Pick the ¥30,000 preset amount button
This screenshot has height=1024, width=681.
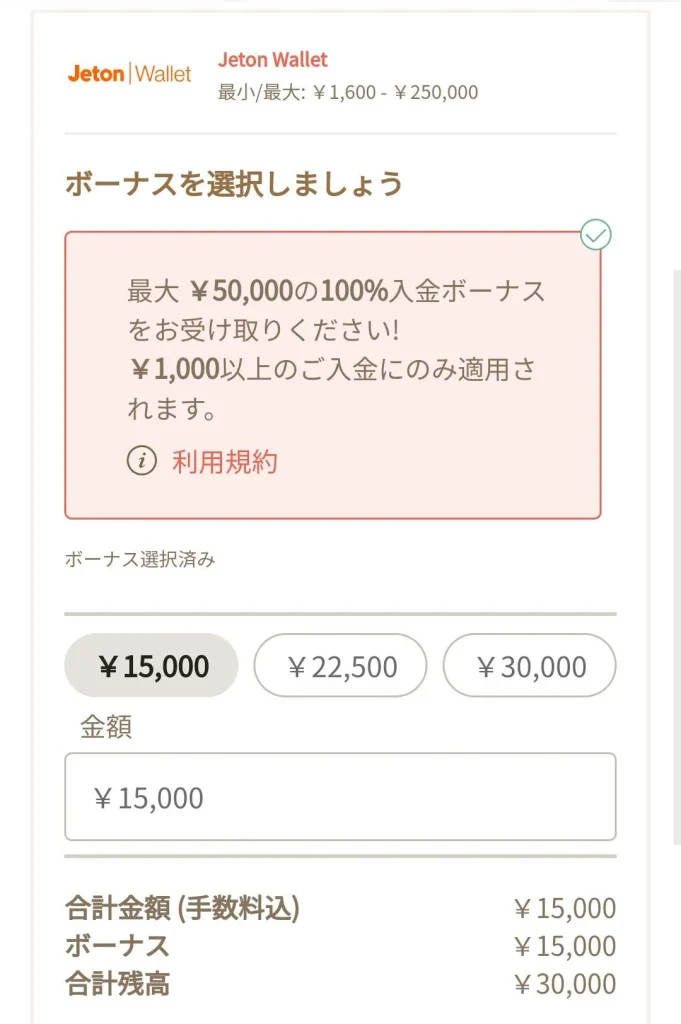(x=529, y=666)
